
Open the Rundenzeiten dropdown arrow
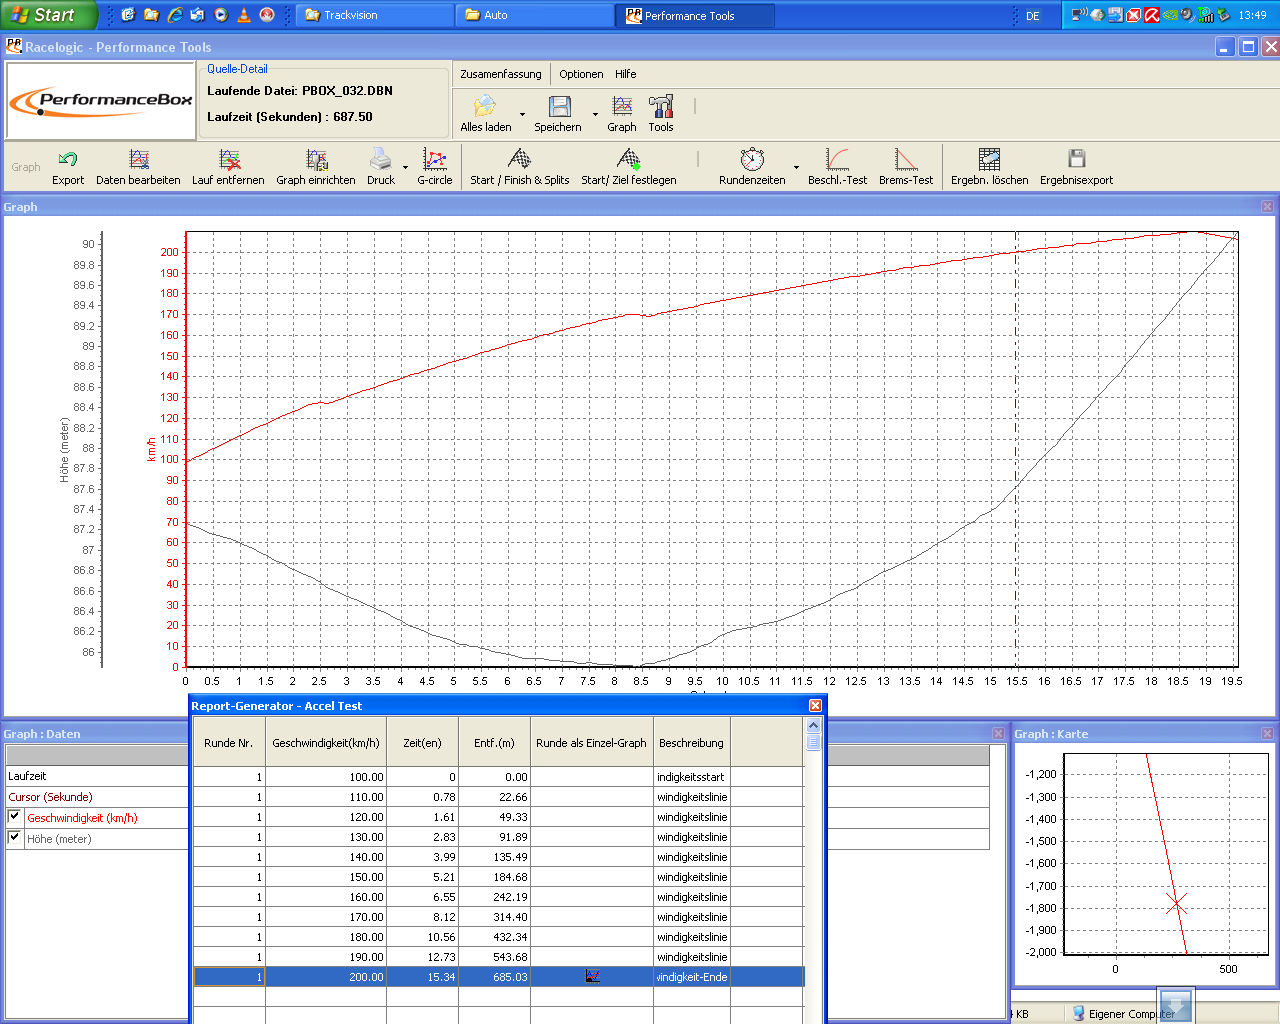click(x=796, y=167)
